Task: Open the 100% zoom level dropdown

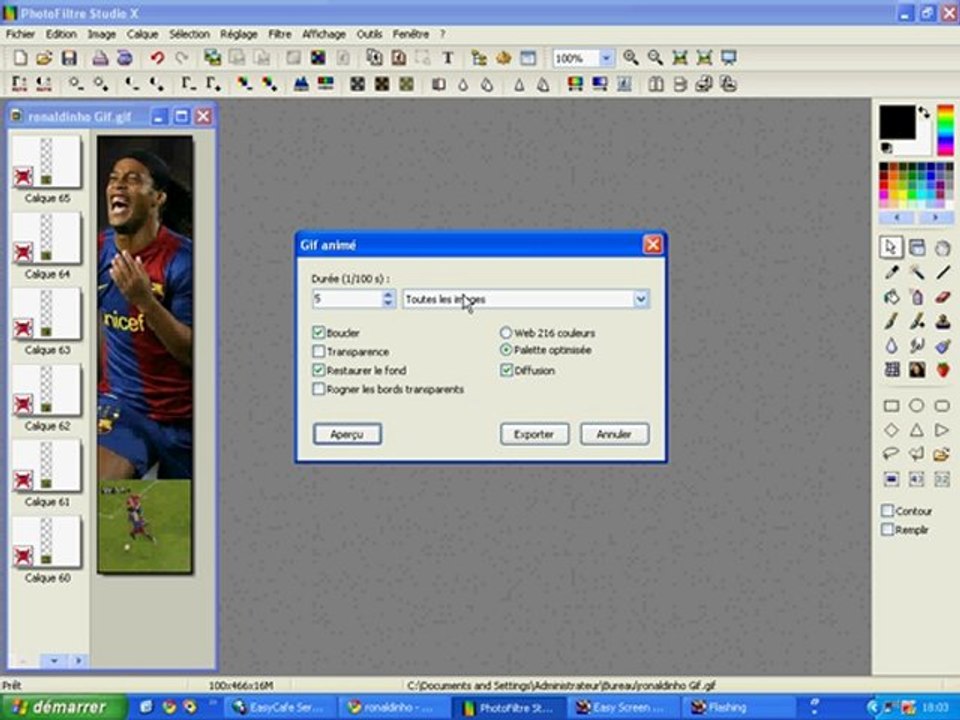Action: click(606, 58)
